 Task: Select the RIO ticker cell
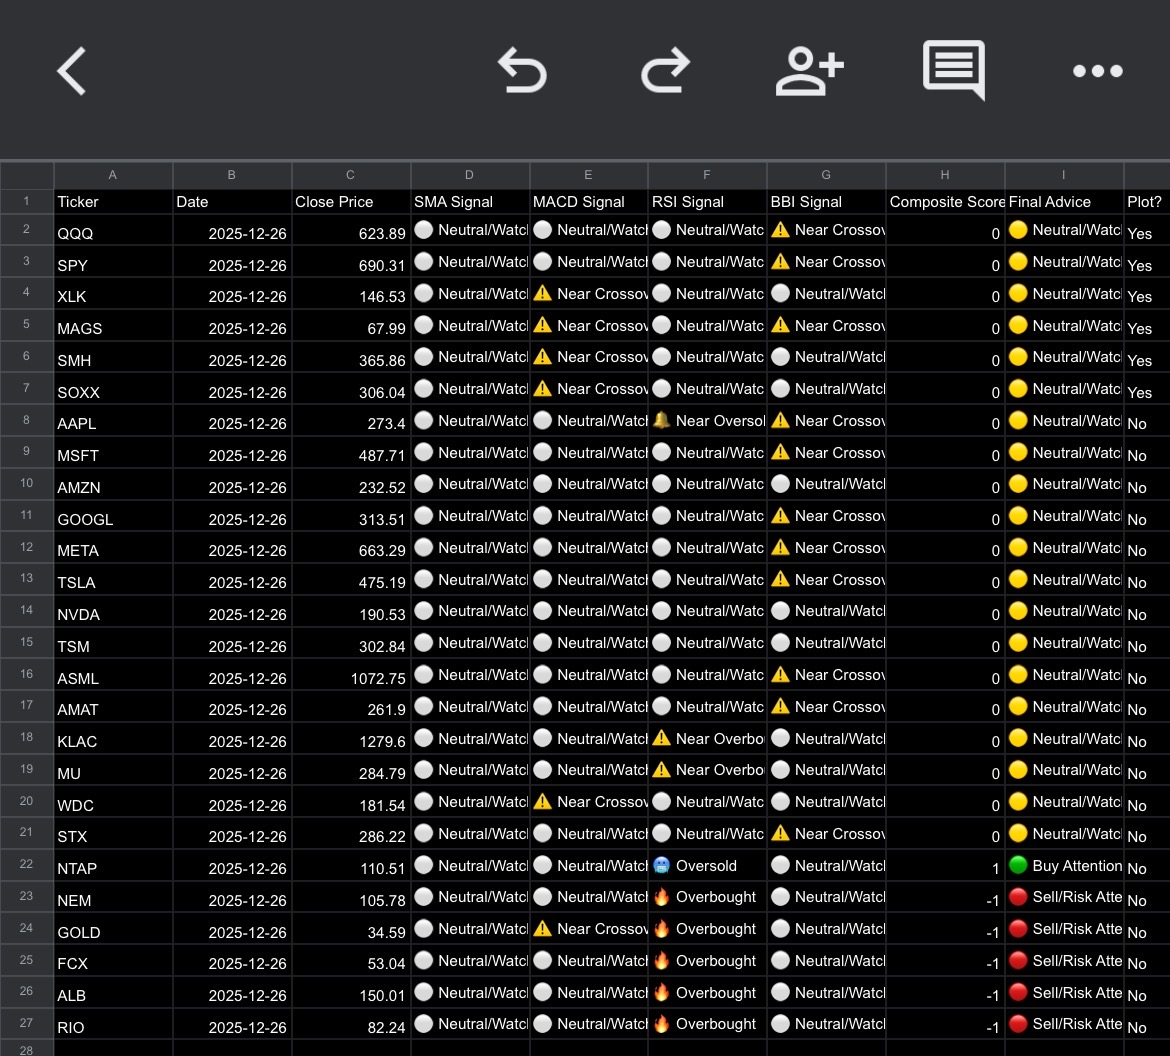point(113,1024)
